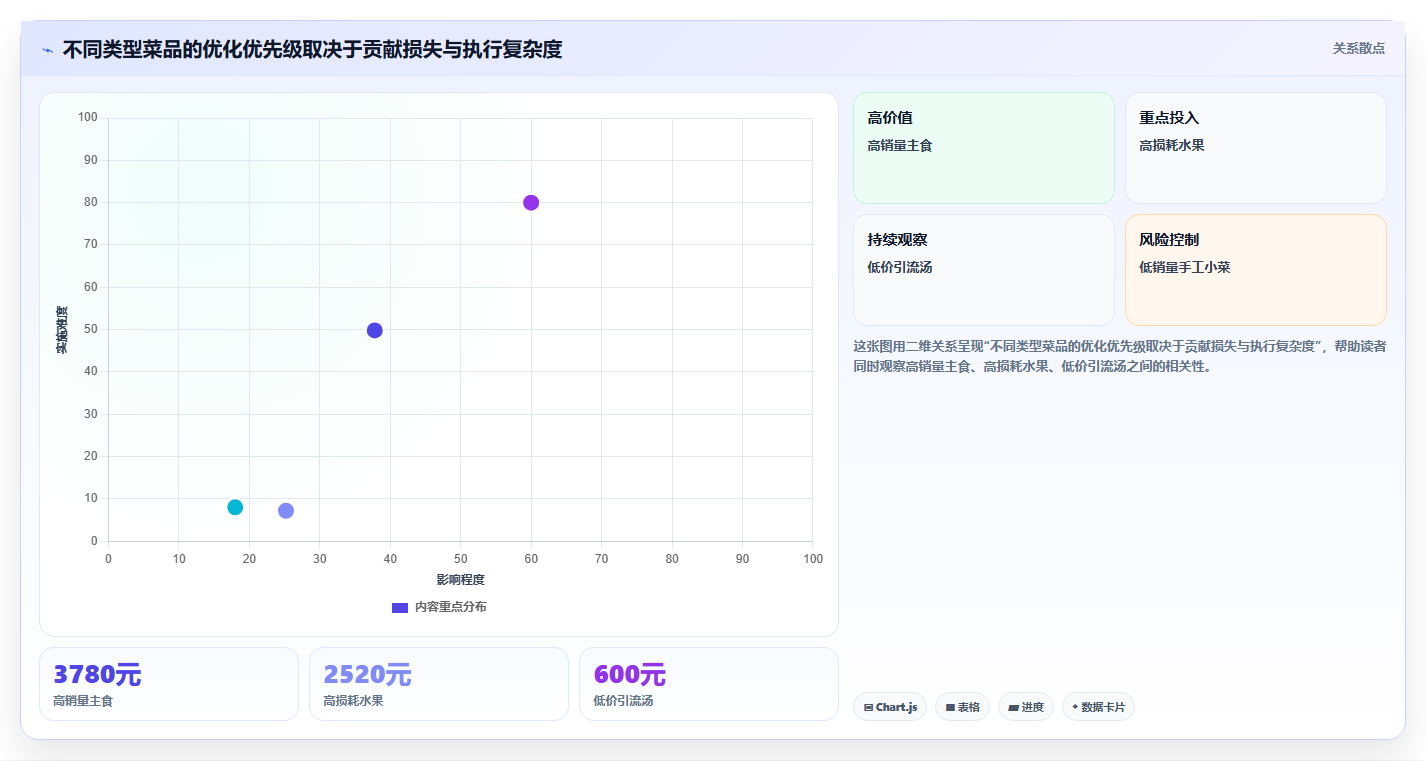Click the 高损耗水果 text in 重点投入 card

(1172, 145)
